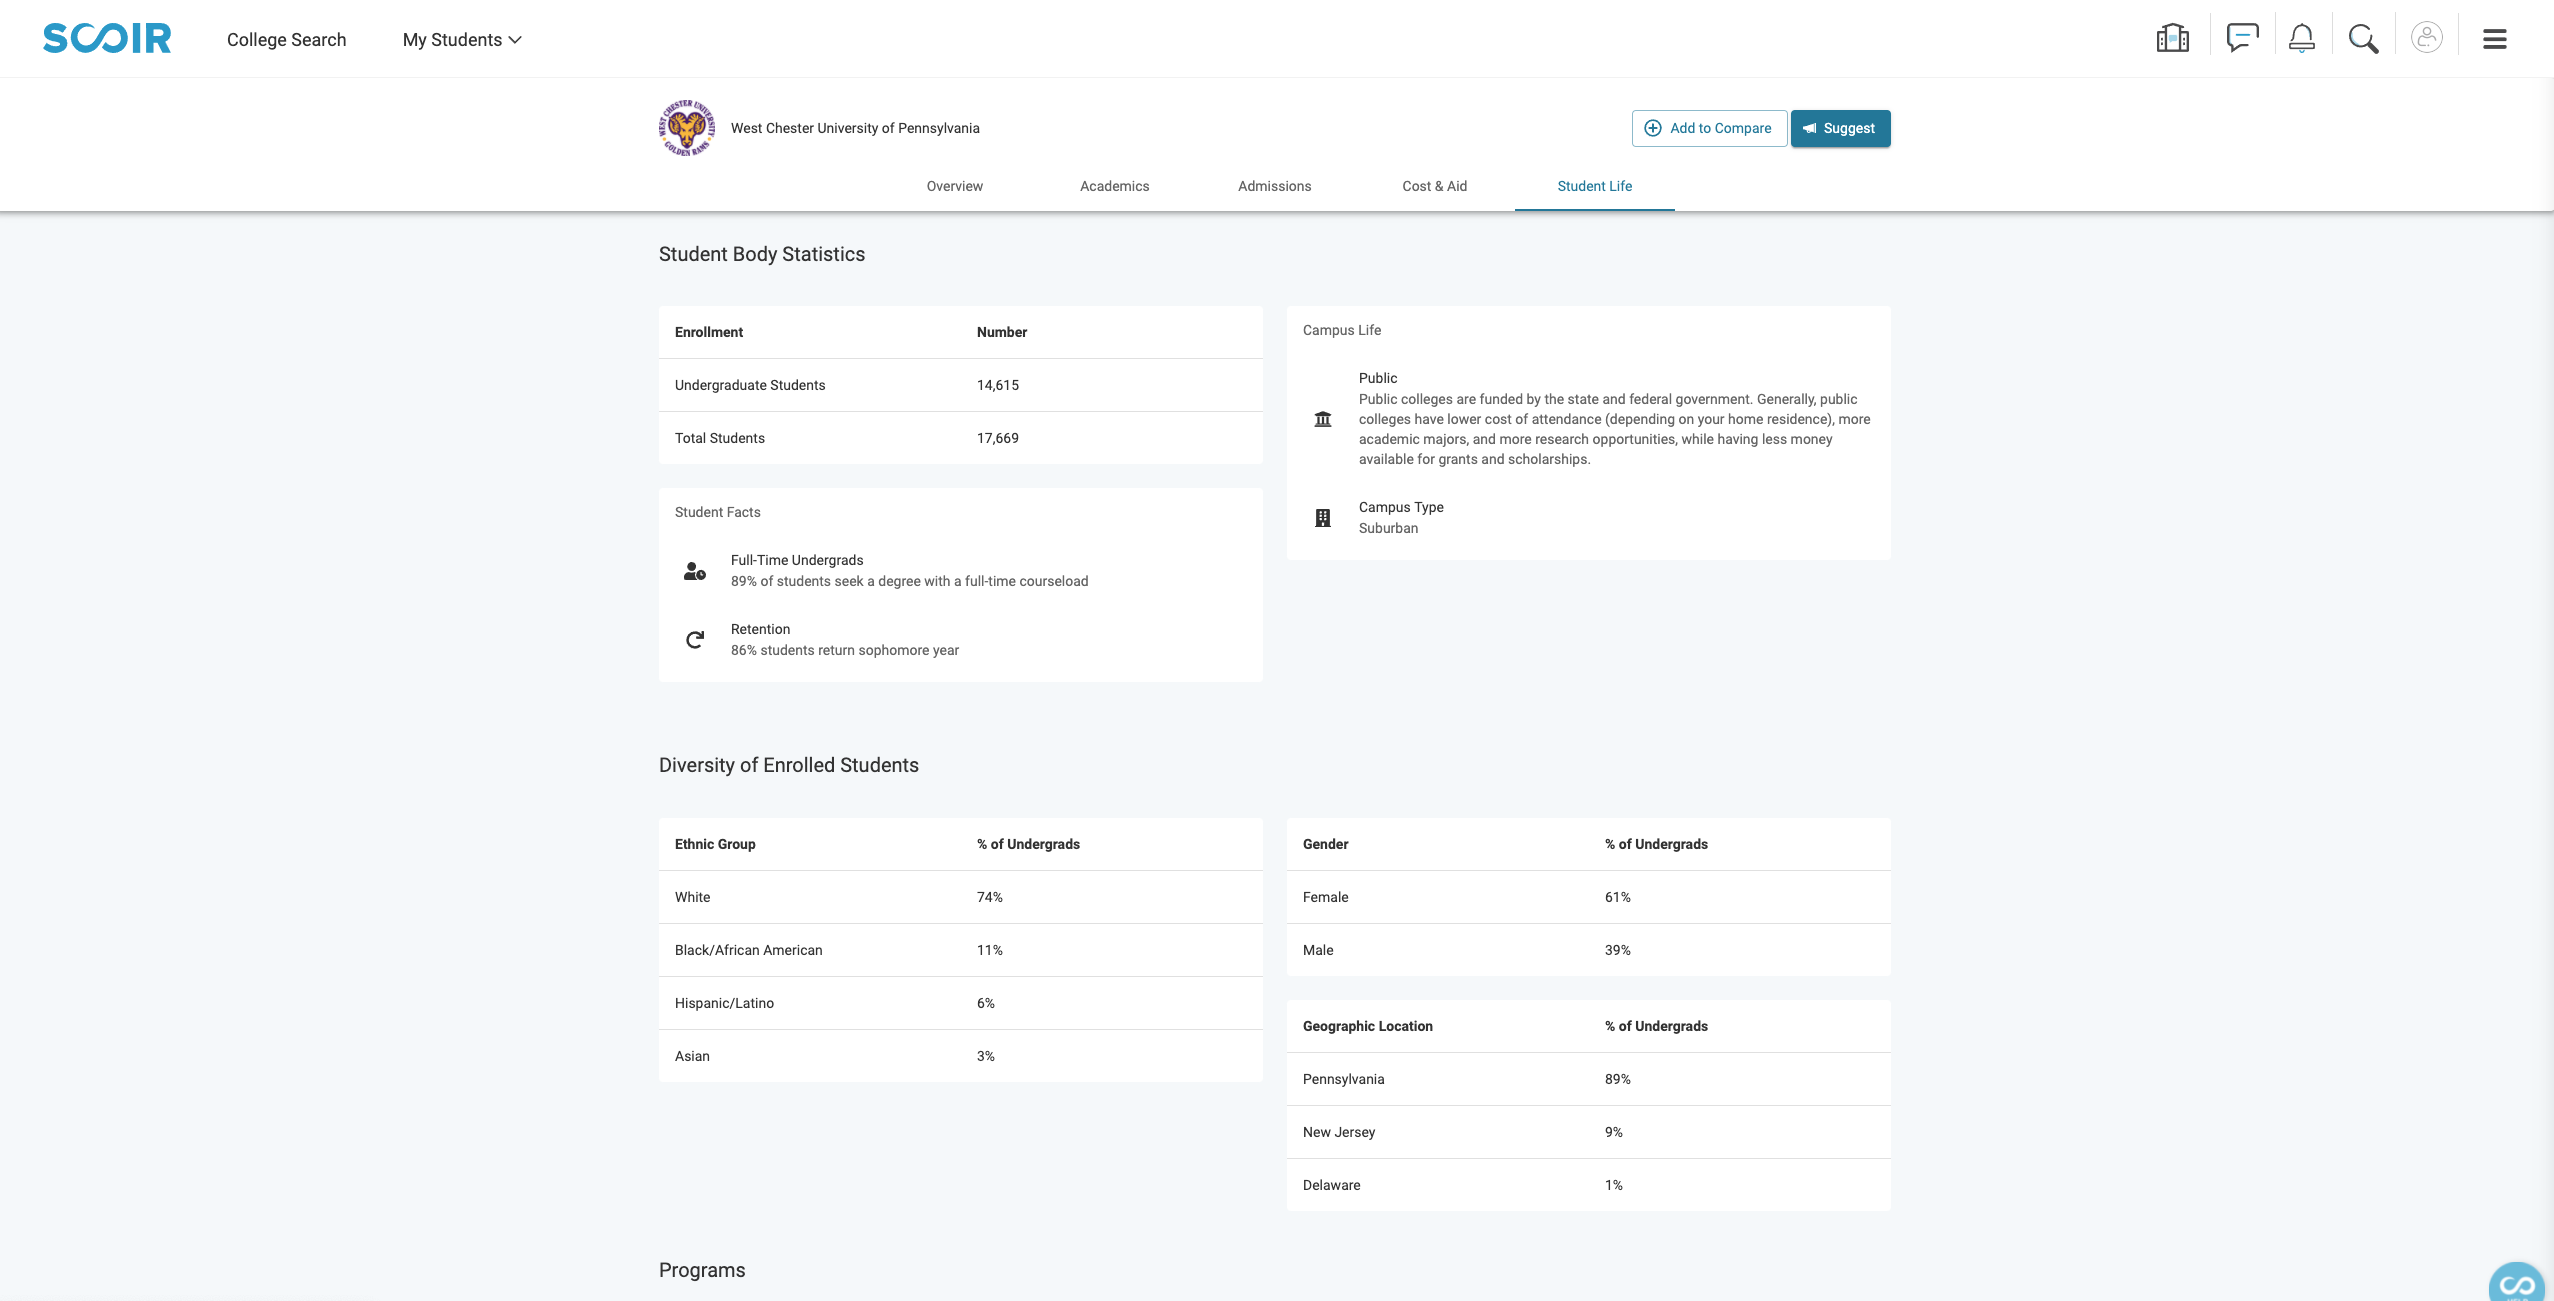The image size is (2554, 1301).
Task: Click the 86% students return sophomore year text
Action: click(x=845, y=650)
